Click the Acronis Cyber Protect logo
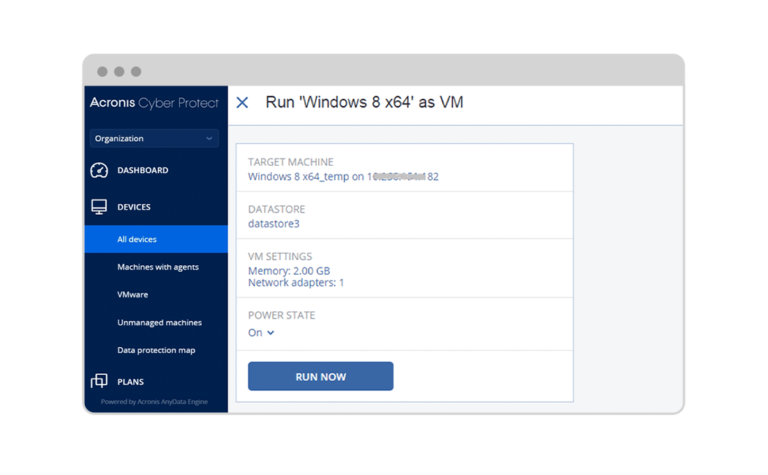Image resolution: width=768 pixels, height=475 pixels. click(x=154, y=103)
